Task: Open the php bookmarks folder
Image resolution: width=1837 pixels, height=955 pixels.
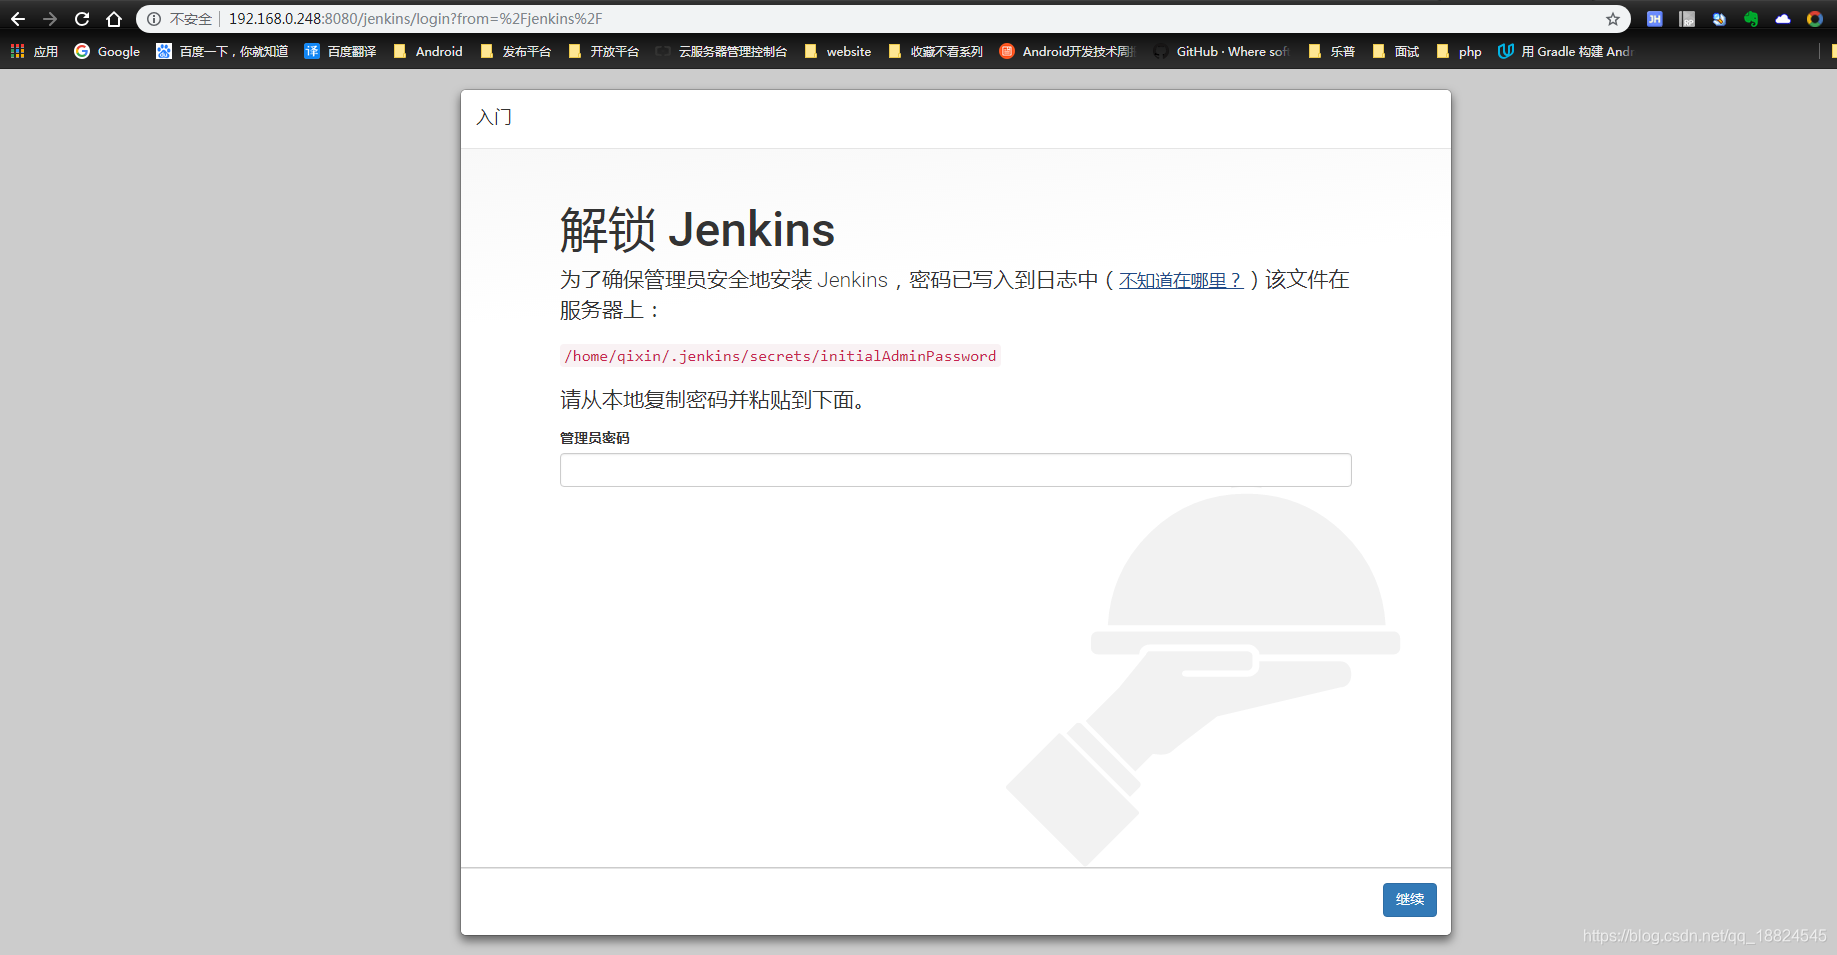Action: point(1459,51)
